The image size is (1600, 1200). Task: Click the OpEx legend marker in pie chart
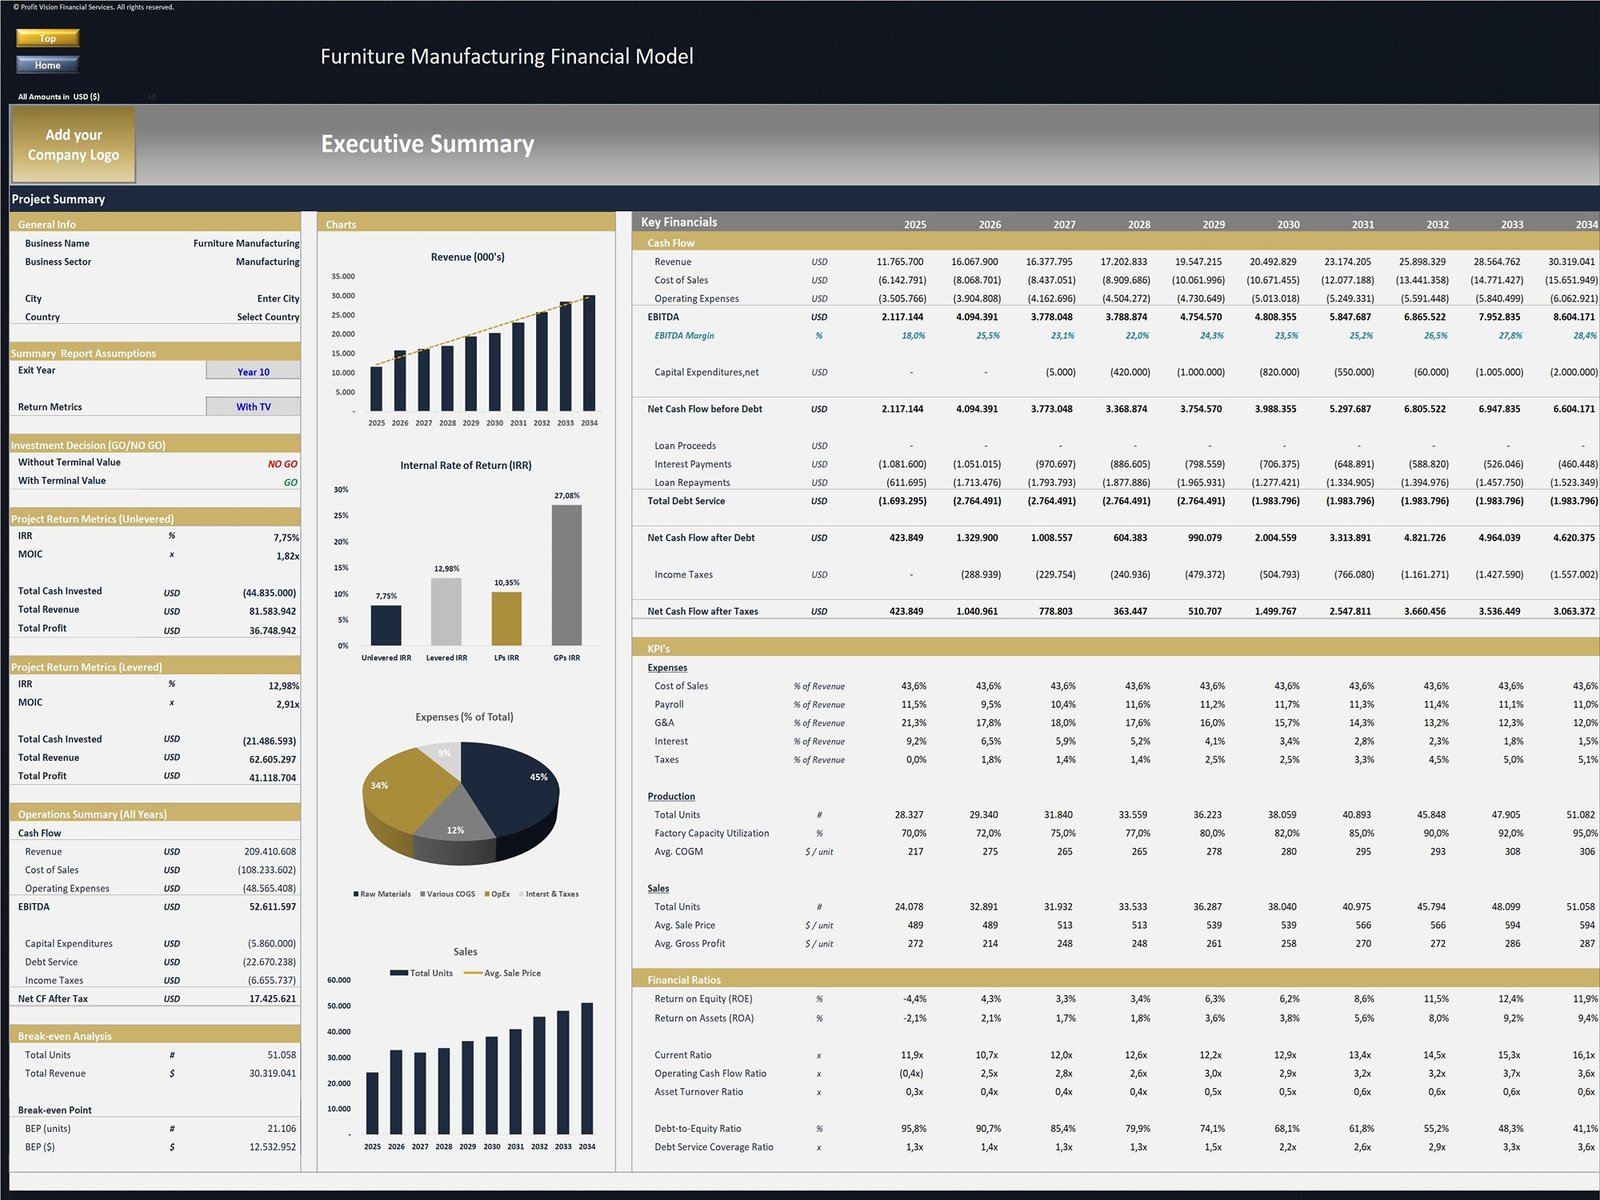click(x=487, y=894)
